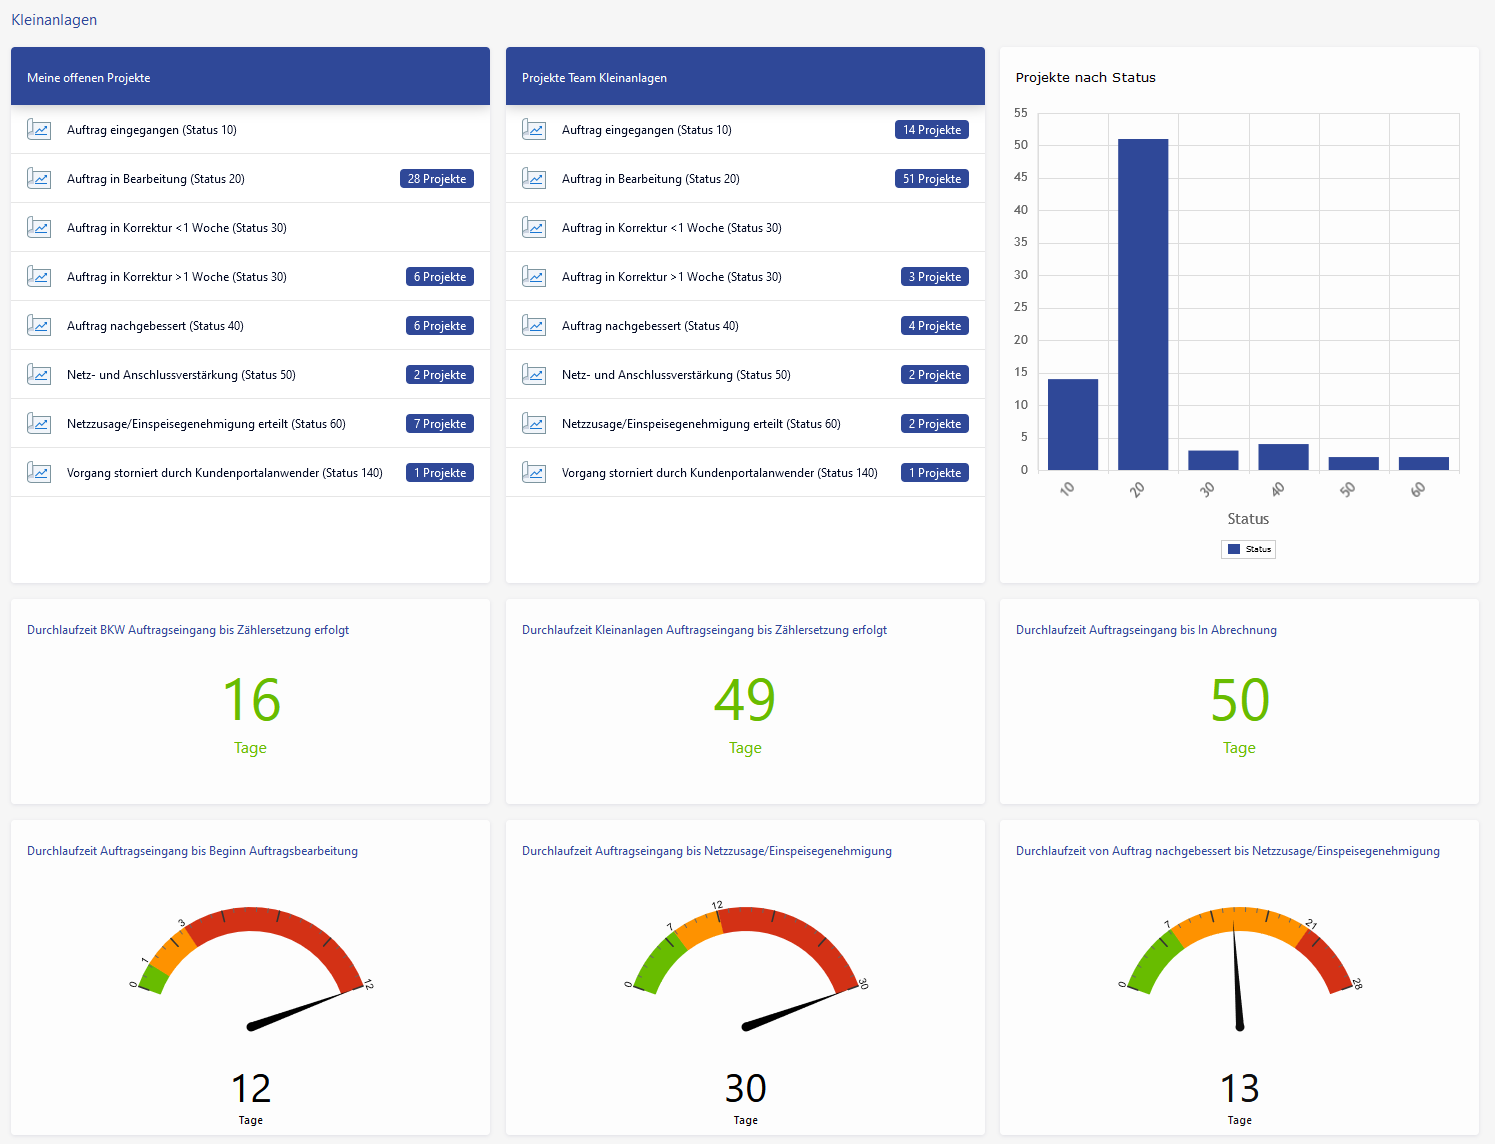This screenshot has width=1495, height=1144.
Task: Open the Kleinanlagen breadcrumb link
Action: 54,20
